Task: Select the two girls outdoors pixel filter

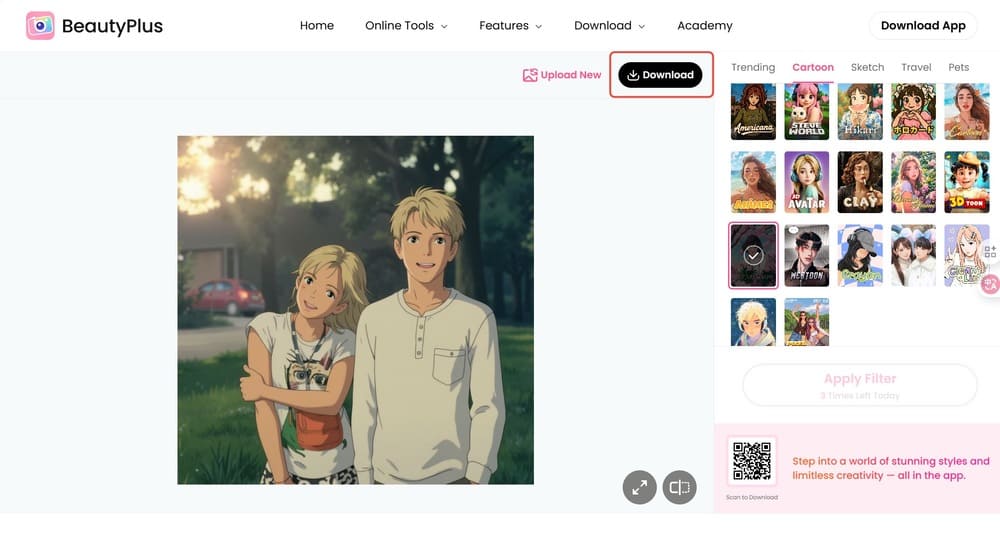Action: point(807,322)
